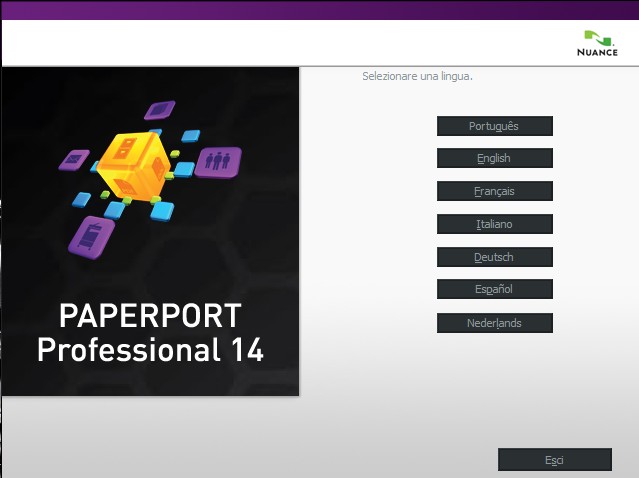Exit the installer with the Esci button
The image size is (639, 478).
[555, 460]
